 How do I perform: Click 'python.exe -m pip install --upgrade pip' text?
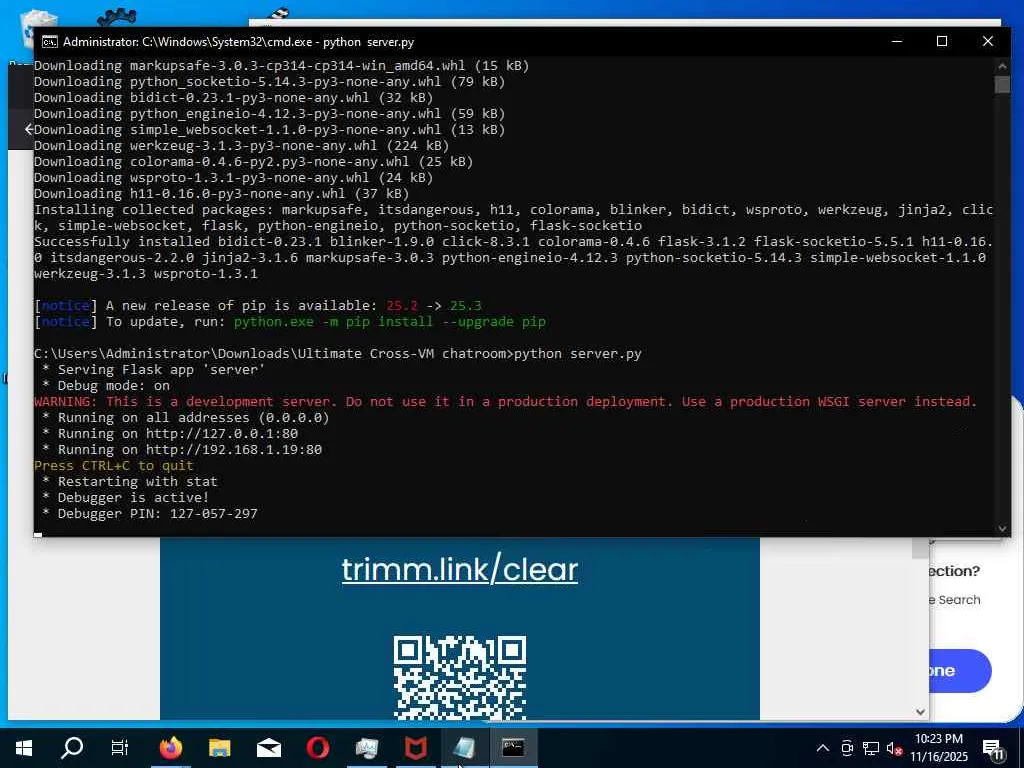389,321
